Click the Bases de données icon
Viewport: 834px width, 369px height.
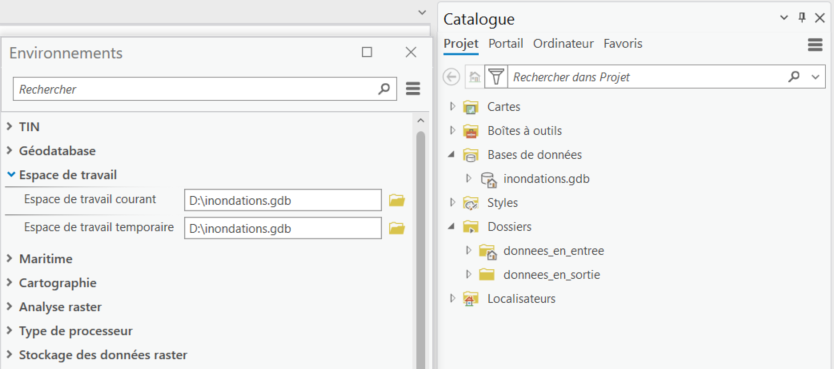click(471, 155)
